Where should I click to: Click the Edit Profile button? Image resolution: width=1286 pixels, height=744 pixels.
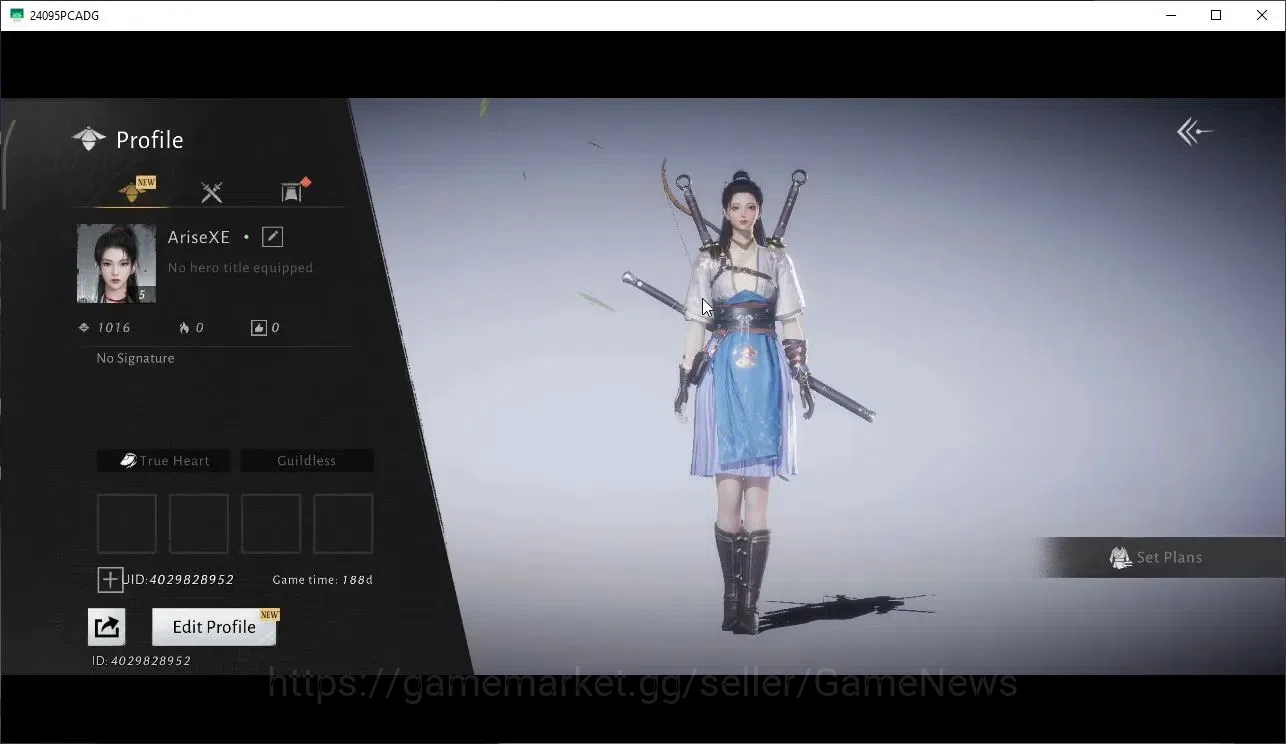point(214,627)
